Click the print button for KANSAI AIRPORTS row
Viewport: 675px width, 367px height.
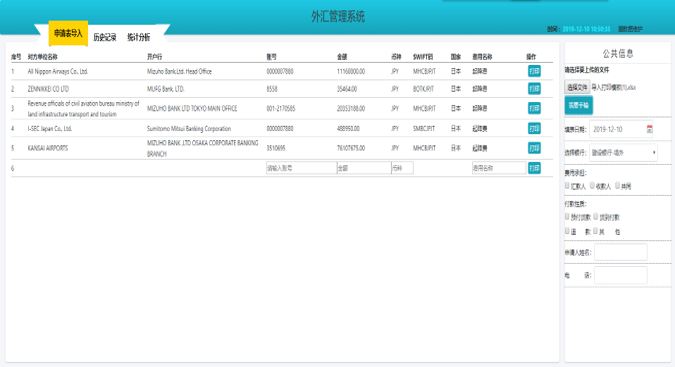point(534,148)
